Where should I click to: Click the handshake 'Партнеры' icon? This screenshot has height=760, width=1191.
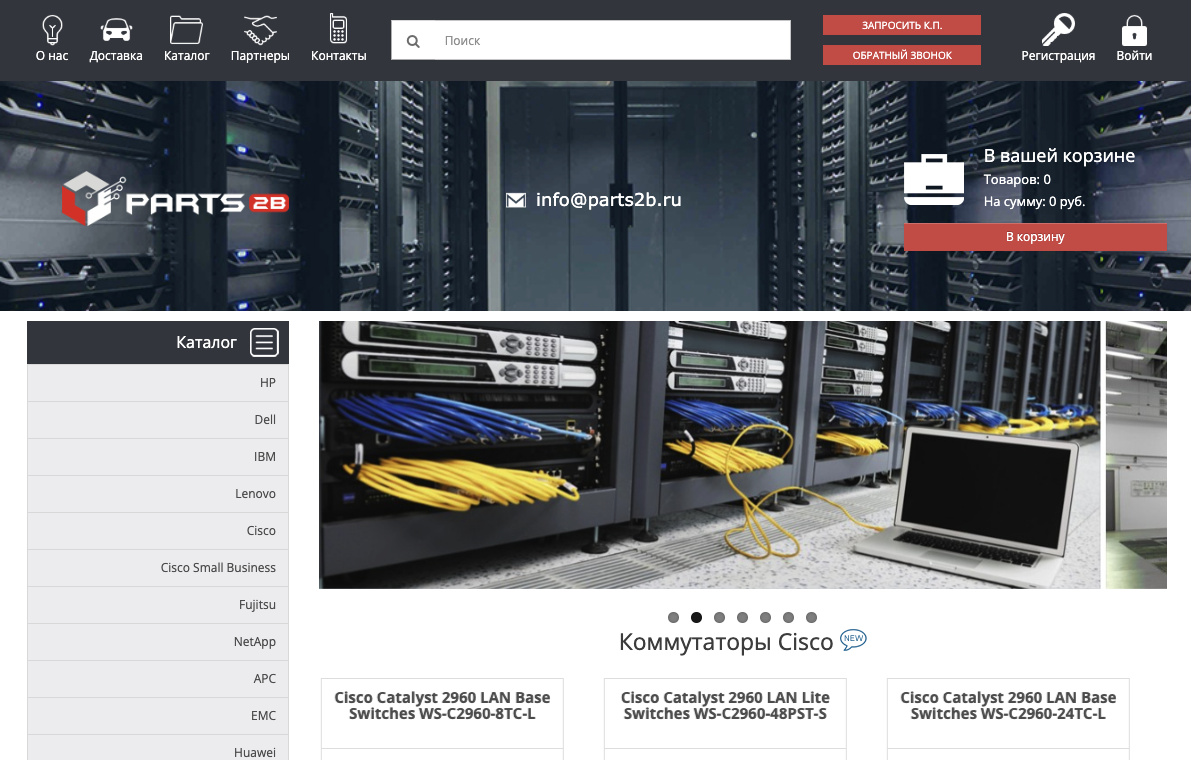[x=260, y=29]
